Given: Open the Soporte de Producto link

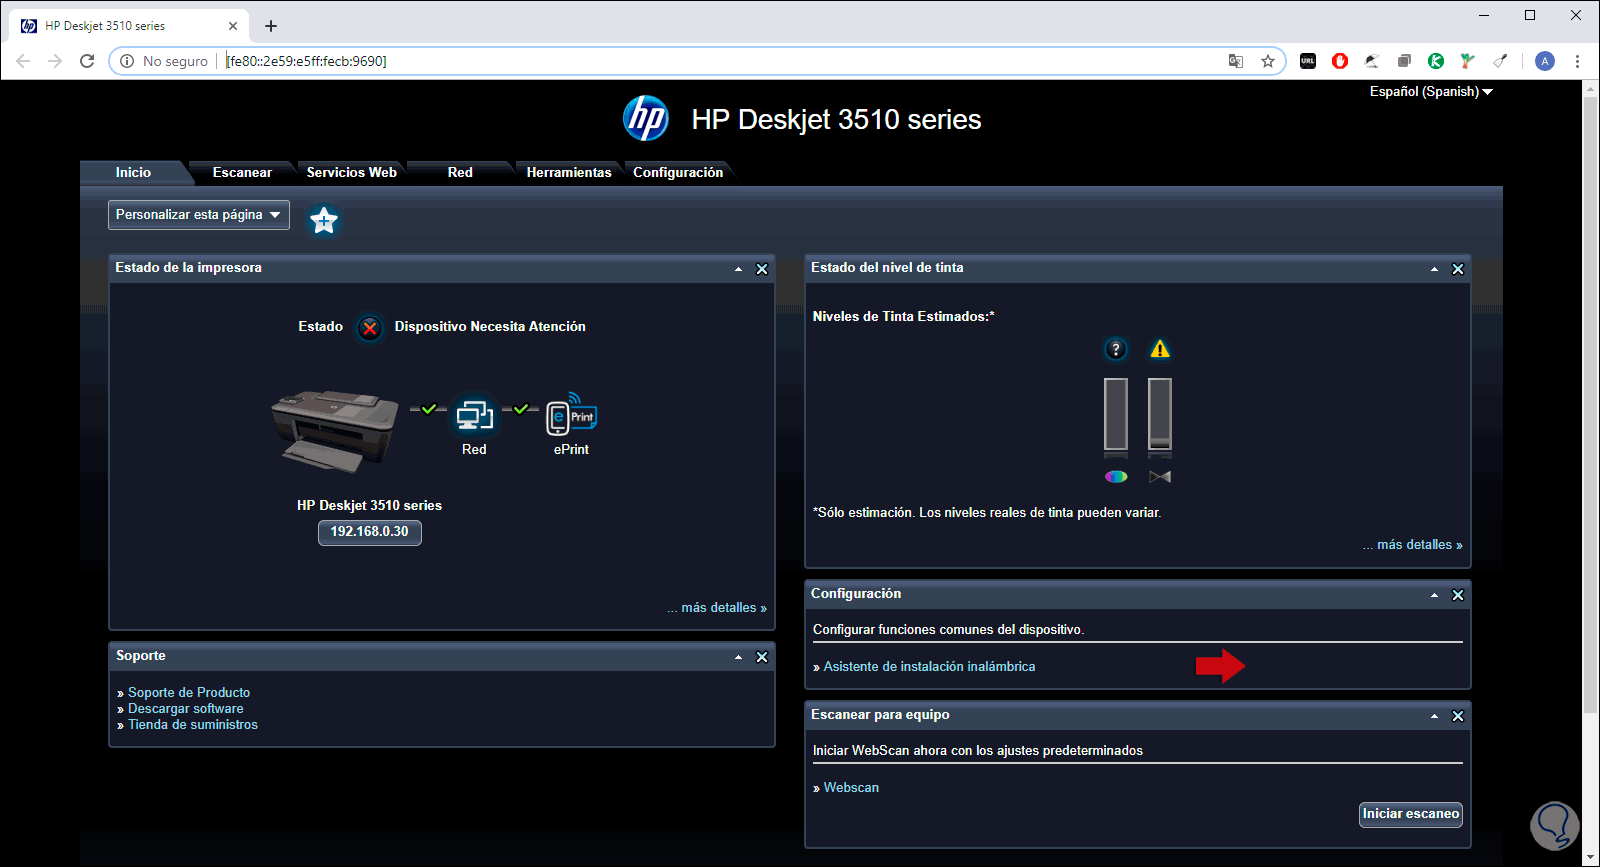Looking at the screenshot, I should pyautogui.click(x=189, y=692).
